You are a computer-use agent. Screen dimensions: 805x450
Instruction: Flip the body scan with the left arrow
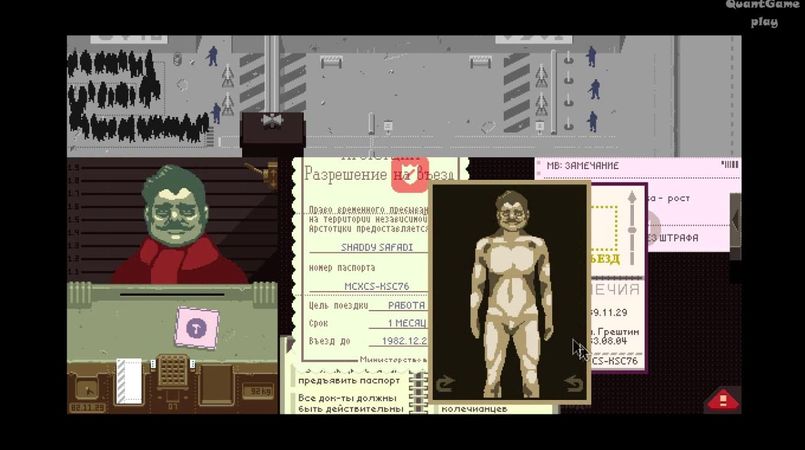(x=445, y=383)
